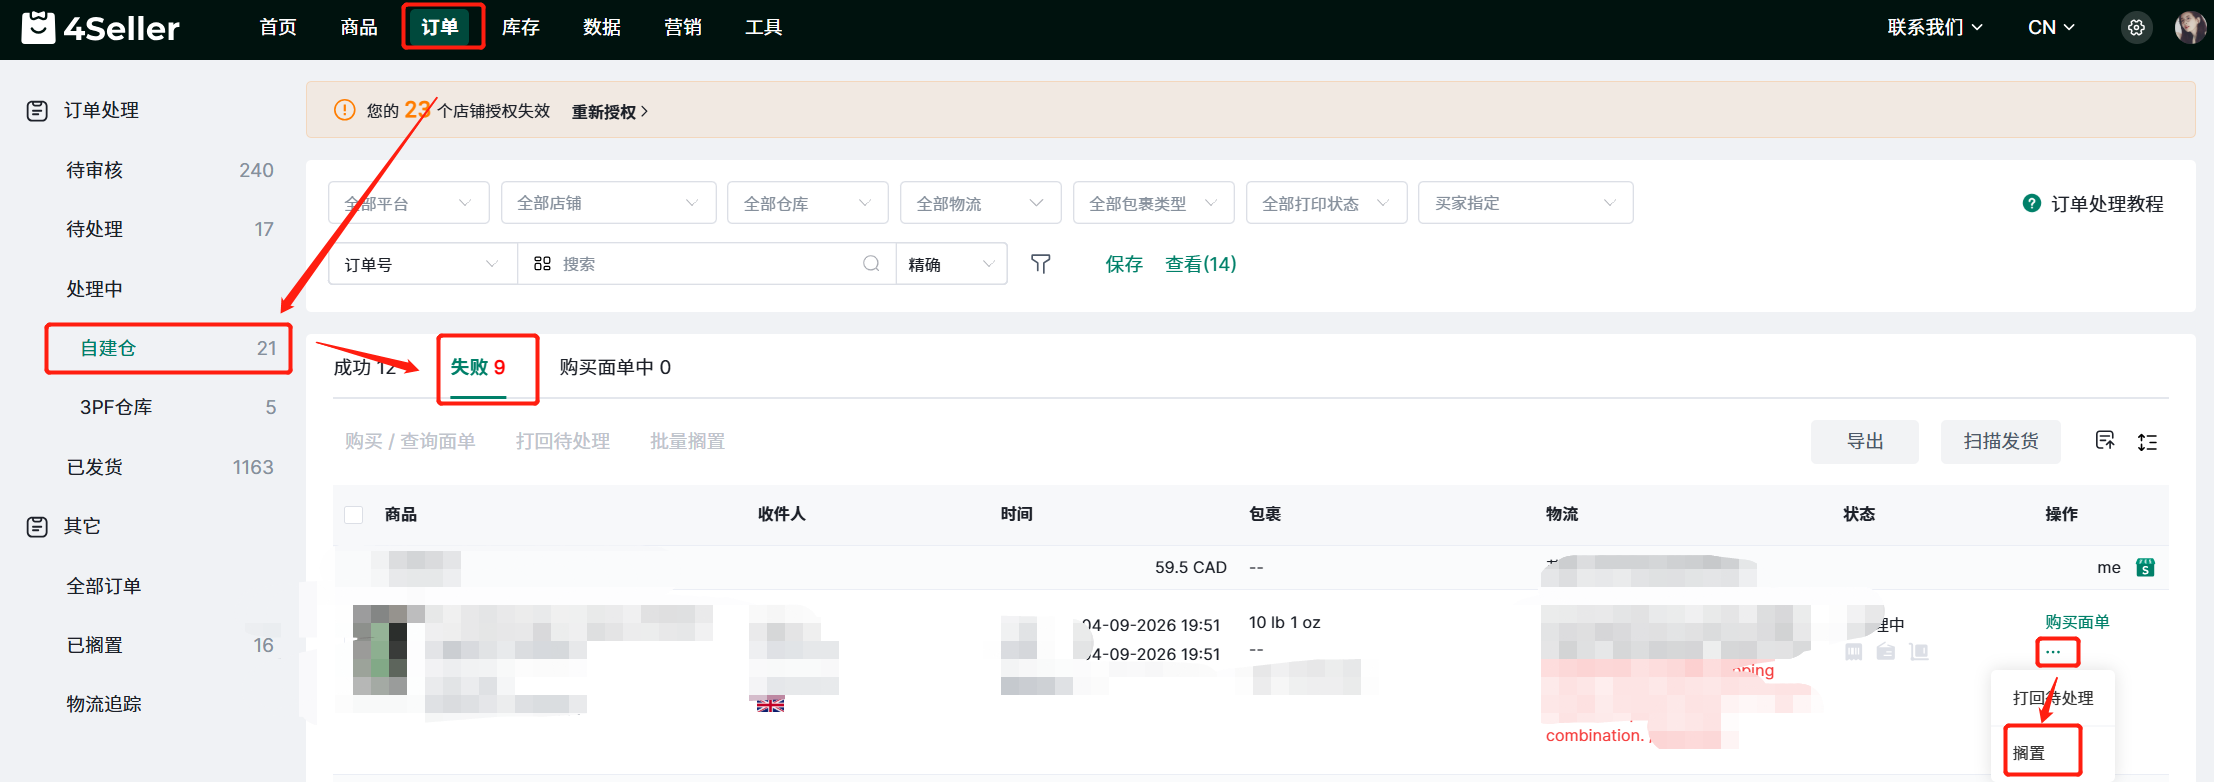Screen dimensions: 2214x782
Task: Click the green help question icon
Action: pyautogui.click(x=2031, y=203)
